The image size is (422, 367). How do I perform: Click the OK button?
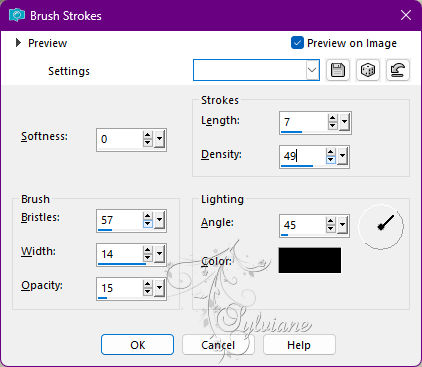(137, 345)
